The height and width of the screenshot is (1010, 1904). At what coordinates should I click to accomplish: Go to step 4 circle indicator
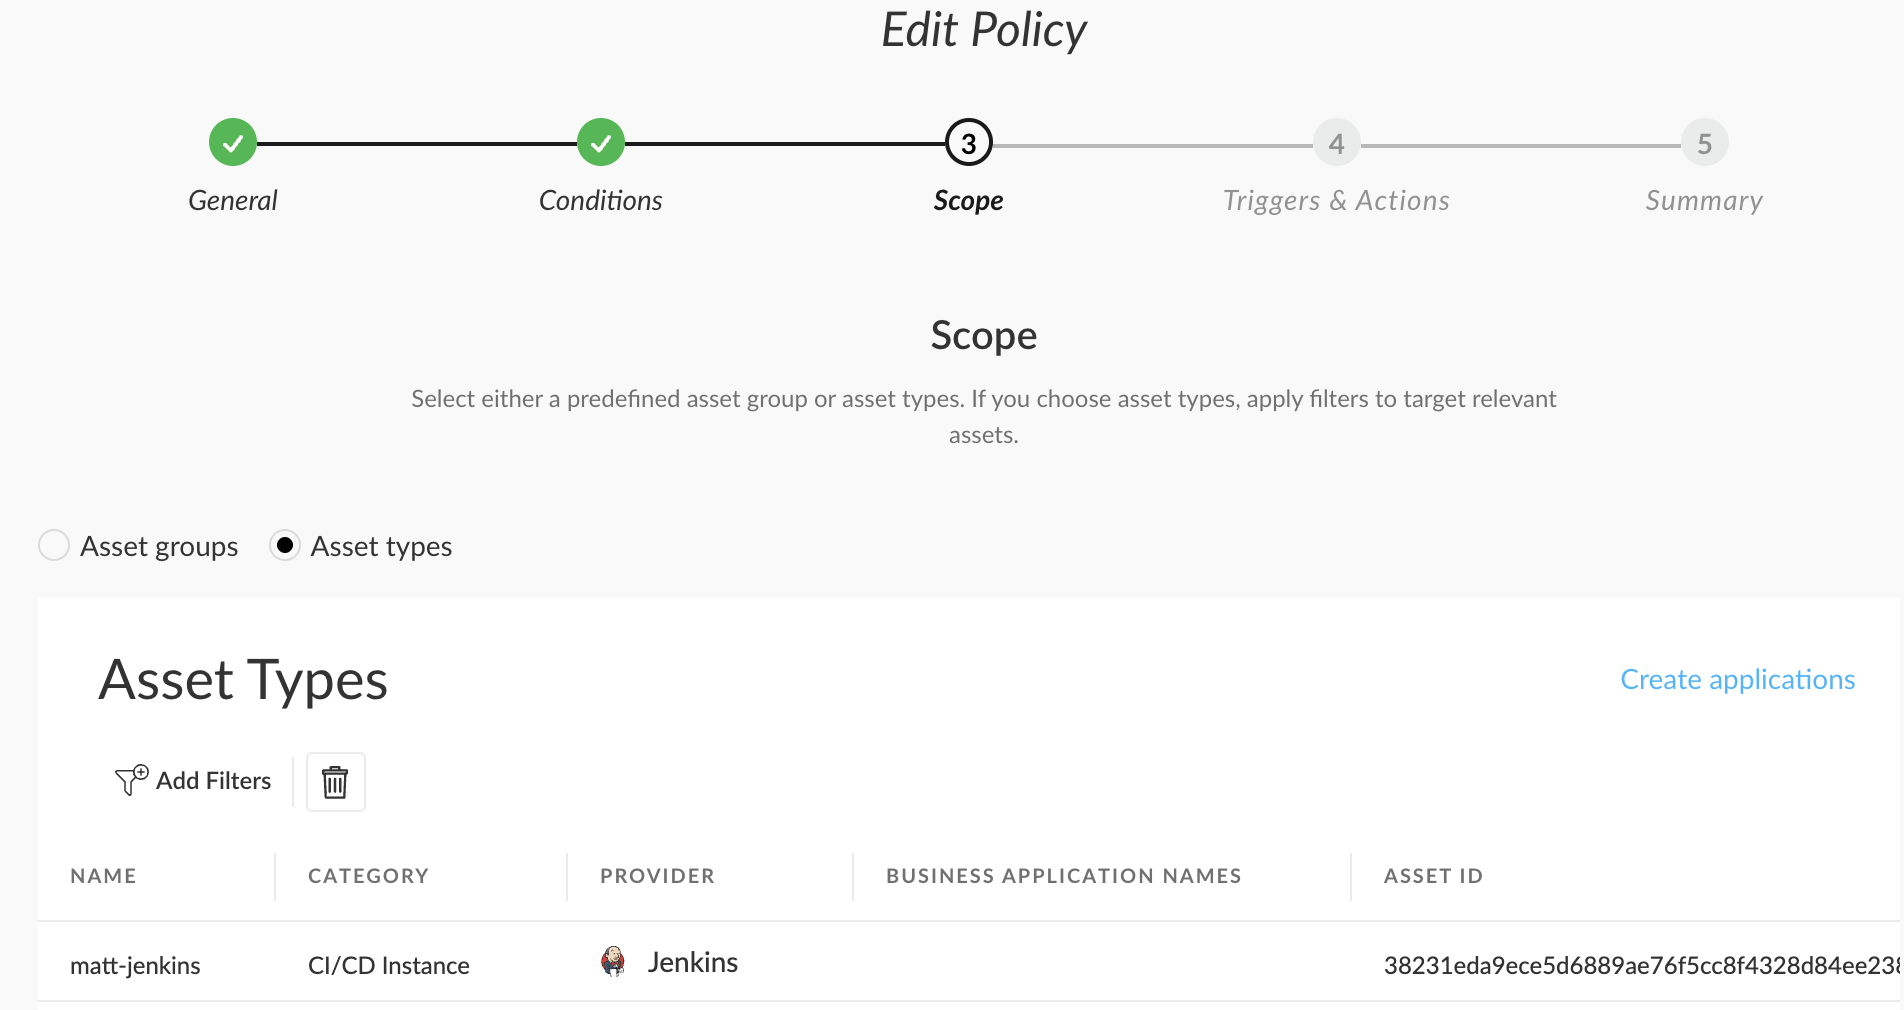tap(1336, 144)
